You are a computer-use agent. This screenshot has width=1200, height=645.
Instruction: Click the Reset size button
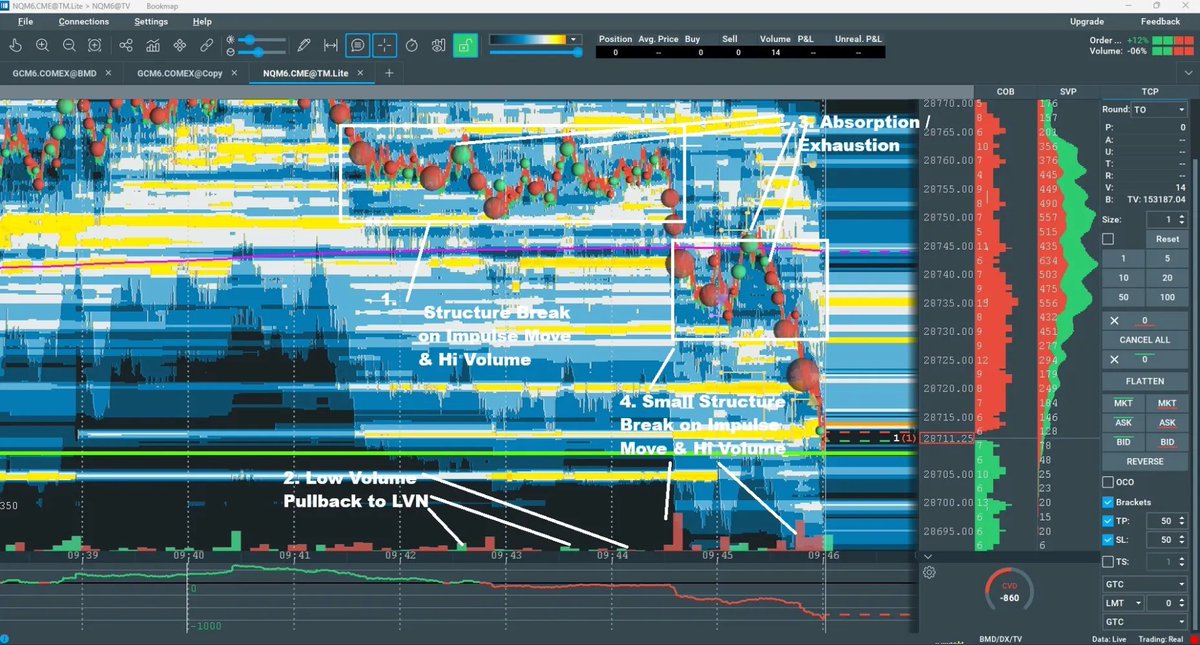(x=1166, y=239)
